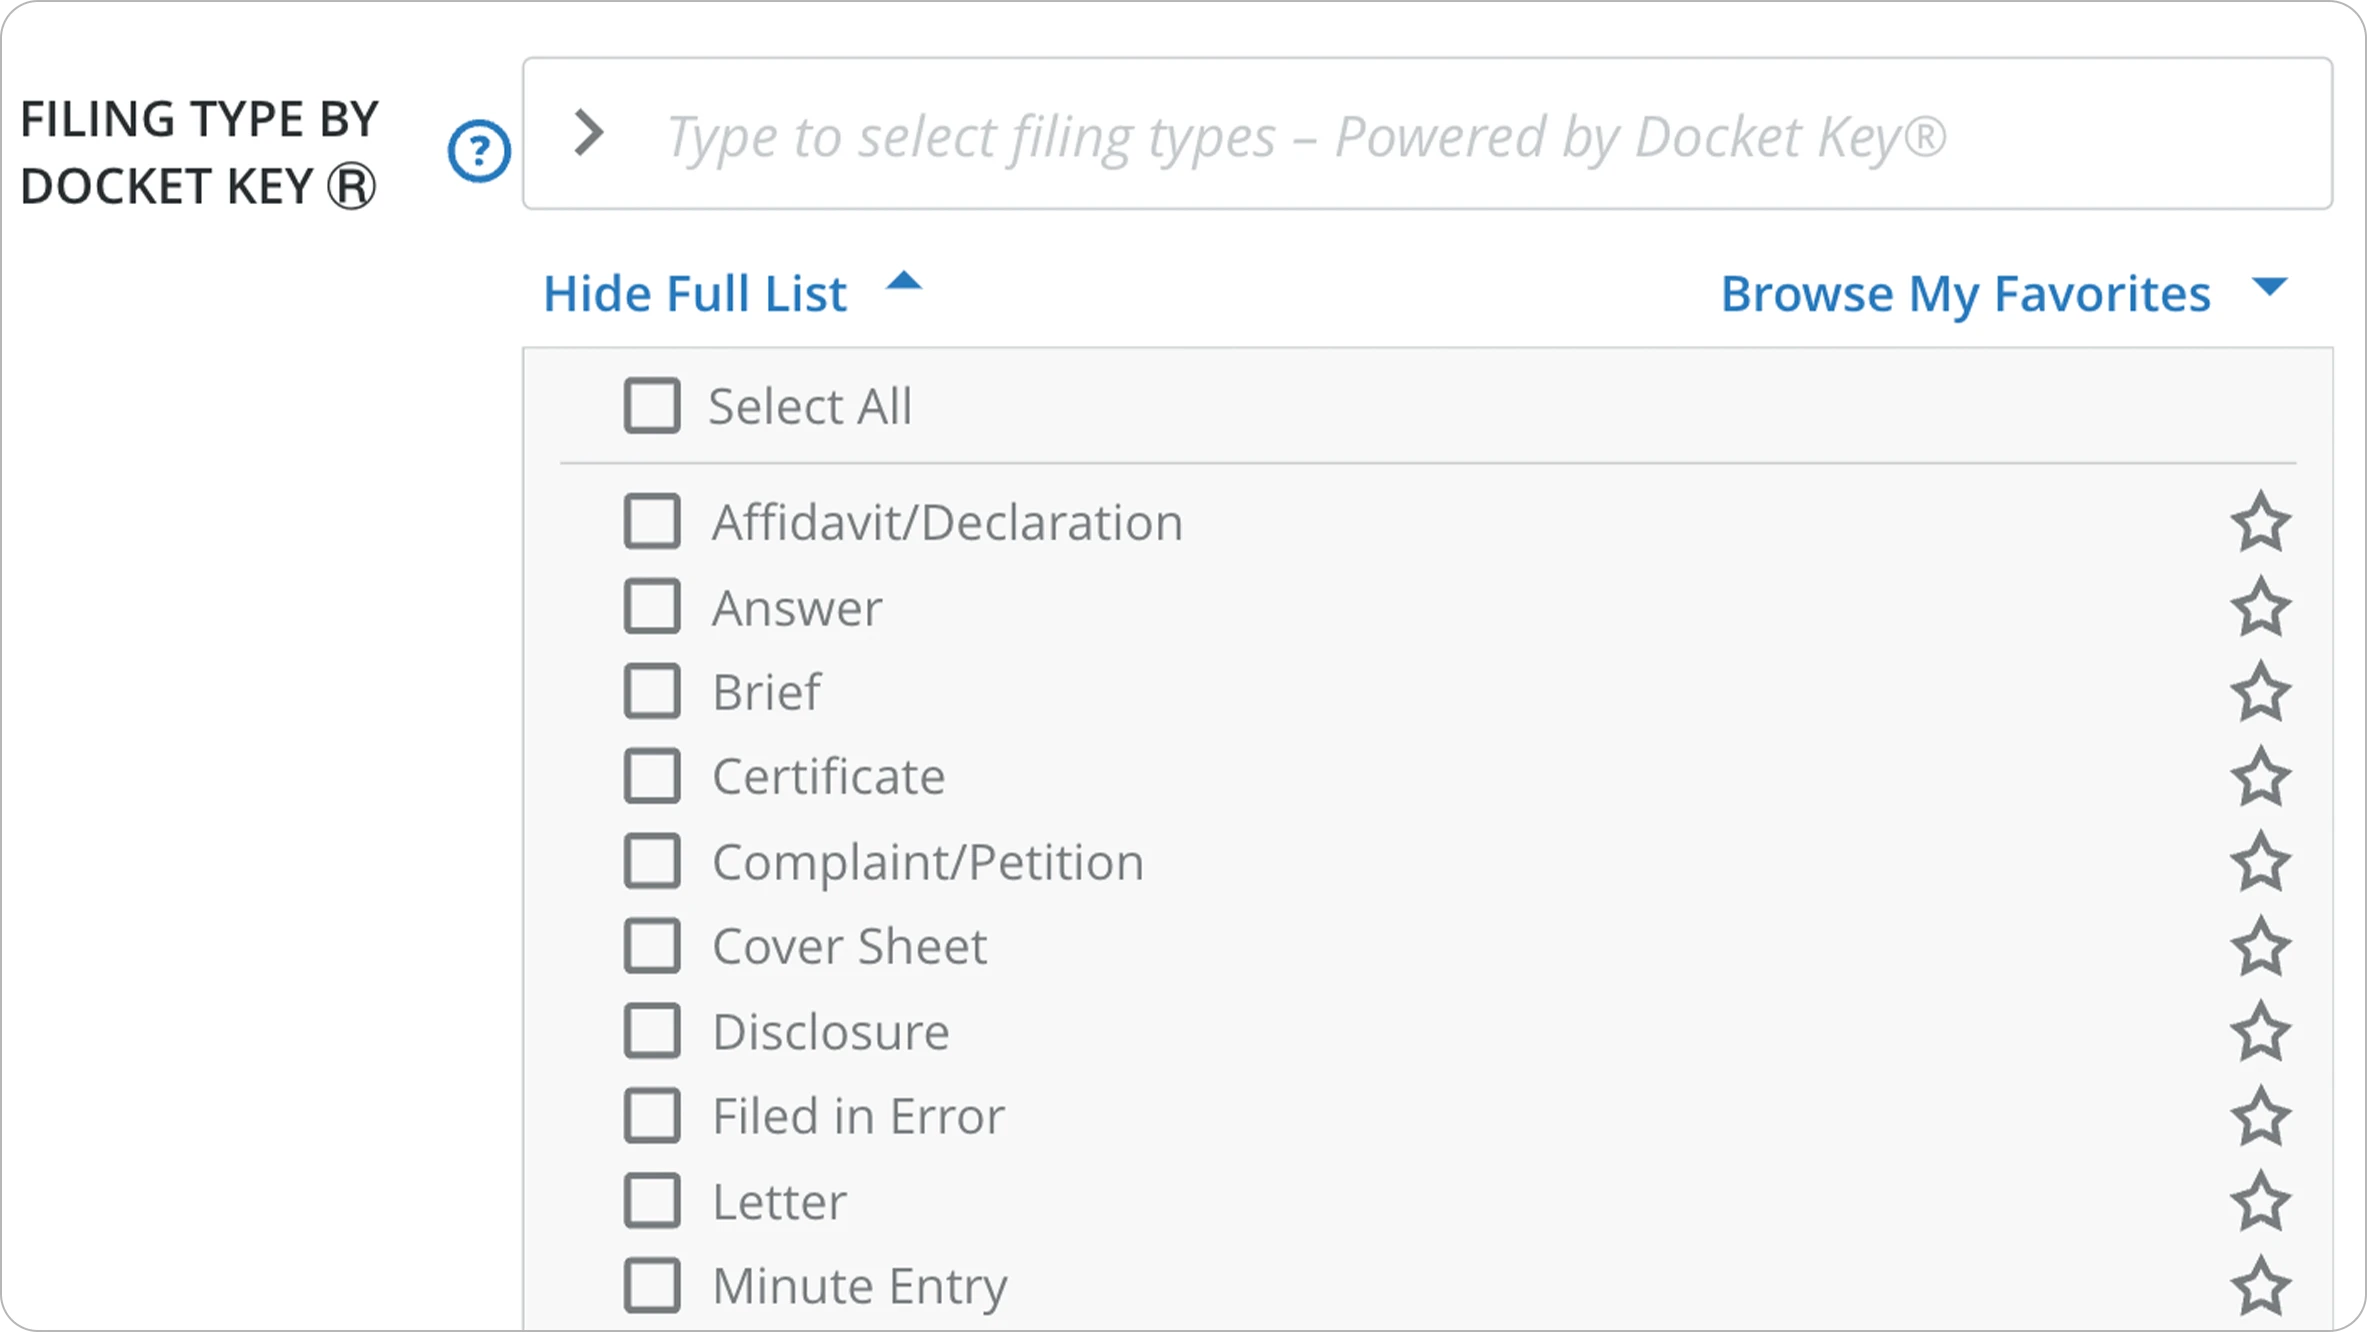Tick the Affidavit/Declaration checkbox
The height and width of the screenshot is (1332, 2368).
pyautogui.click(x=652, y=521)
